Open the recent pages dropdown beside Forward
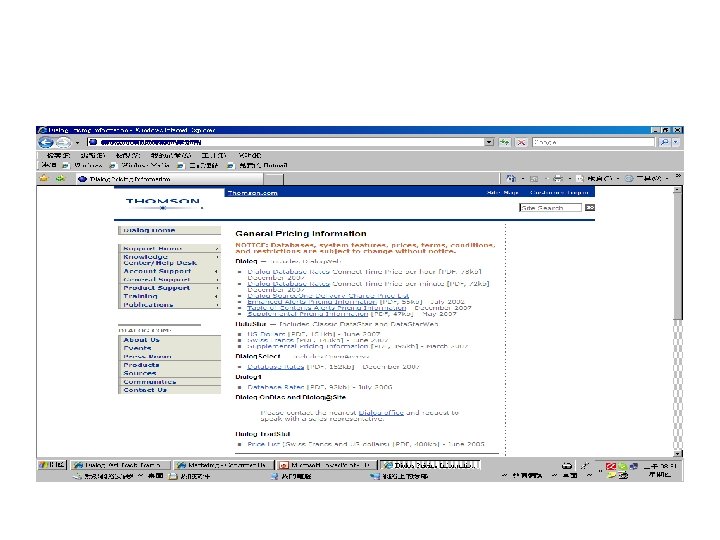 click(78, 143)
